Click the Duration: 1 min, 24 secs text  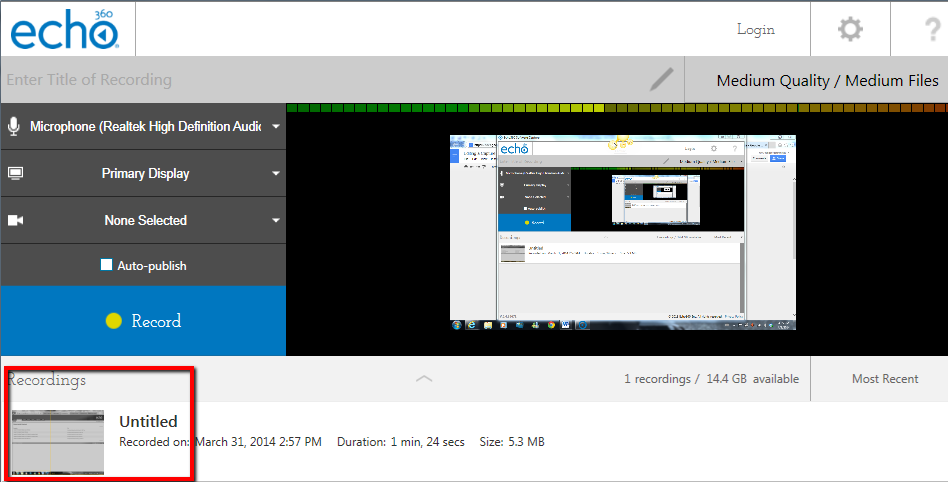point(400,442)
